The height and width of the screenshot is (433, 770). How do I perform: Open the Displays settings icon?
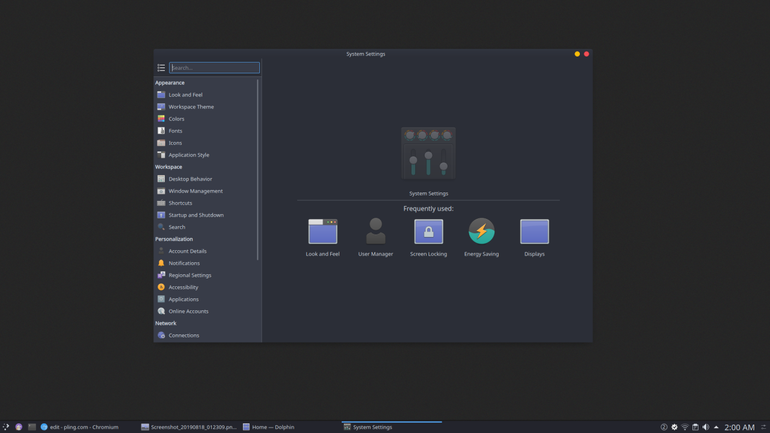(x=534, y=231)
